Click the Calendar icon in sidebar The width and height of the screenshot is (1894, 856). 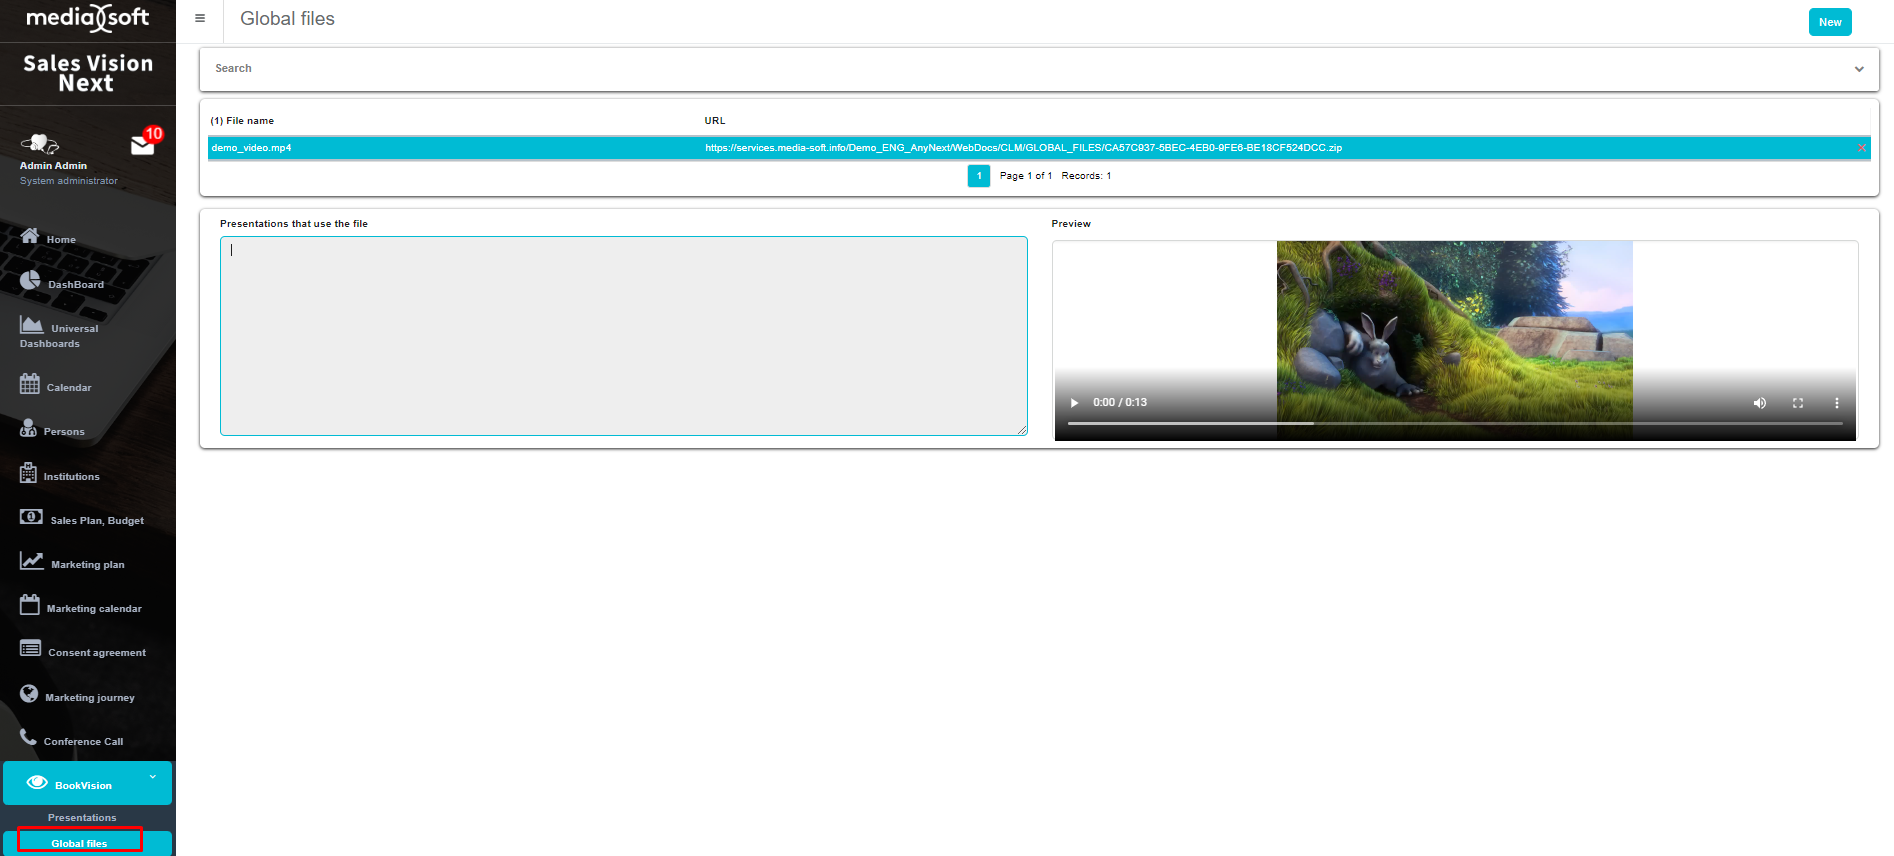click(x=30, y=384)
